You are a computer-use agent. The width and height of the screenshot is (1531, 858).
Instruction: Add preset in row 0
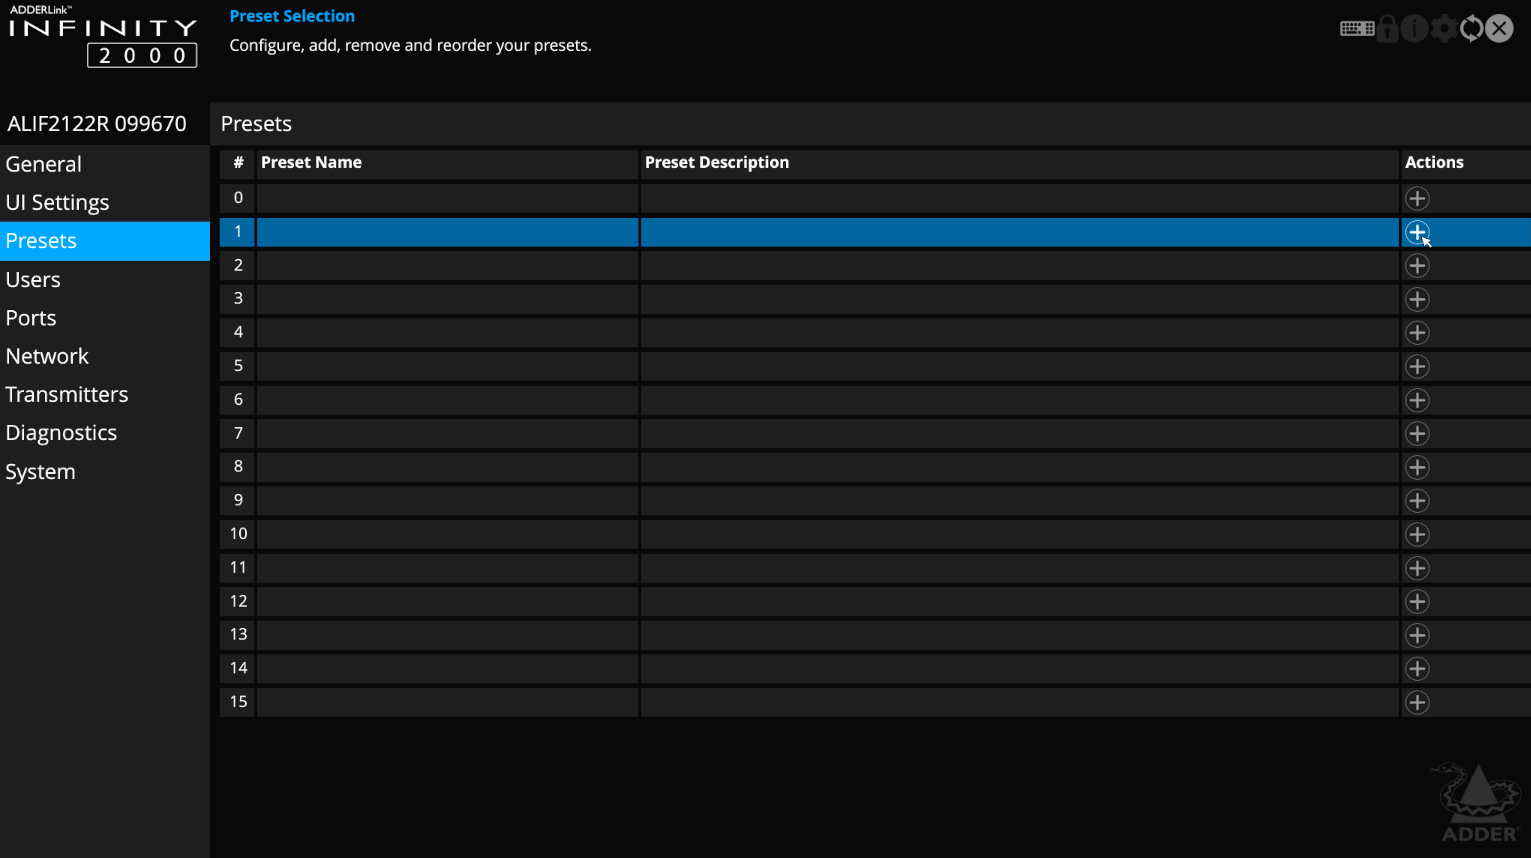point(1417,198)
